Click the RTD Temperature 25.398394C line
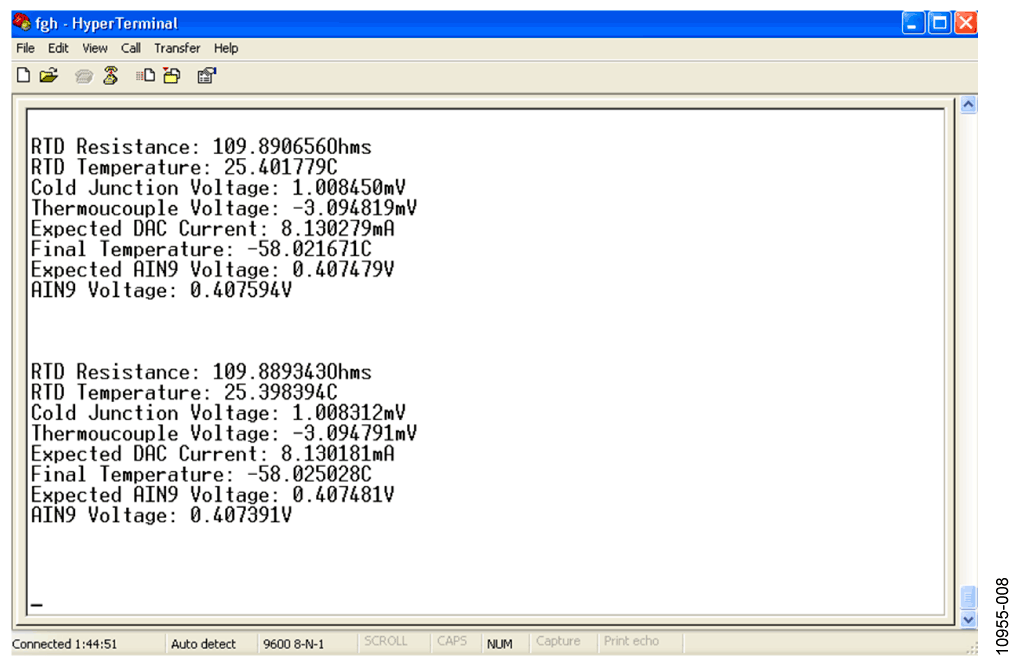This screenshot has height=666, width=1024. 184,392
